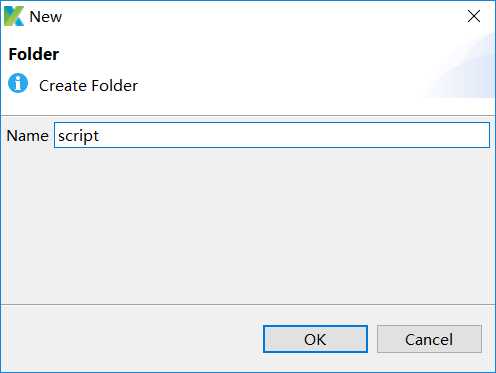Click the empty space left of OK
The width and height of the screenshot is (496, 373).
click(x=133, y=339)
